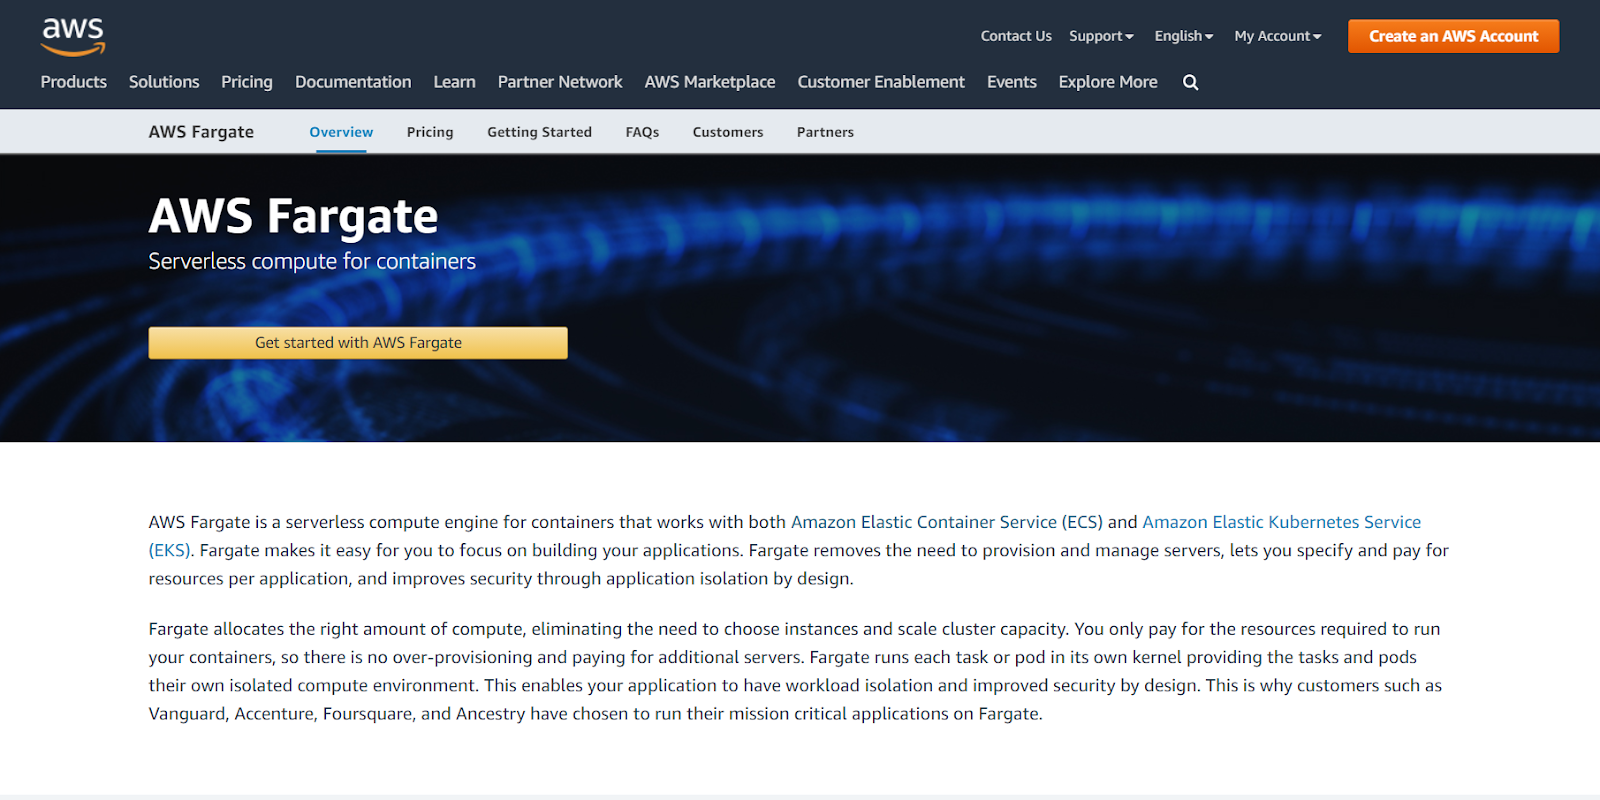The image size is (1600, 800).
Task: Click the 'Serverless compute for containers' subtitle
Action: [x=312, y=261]
